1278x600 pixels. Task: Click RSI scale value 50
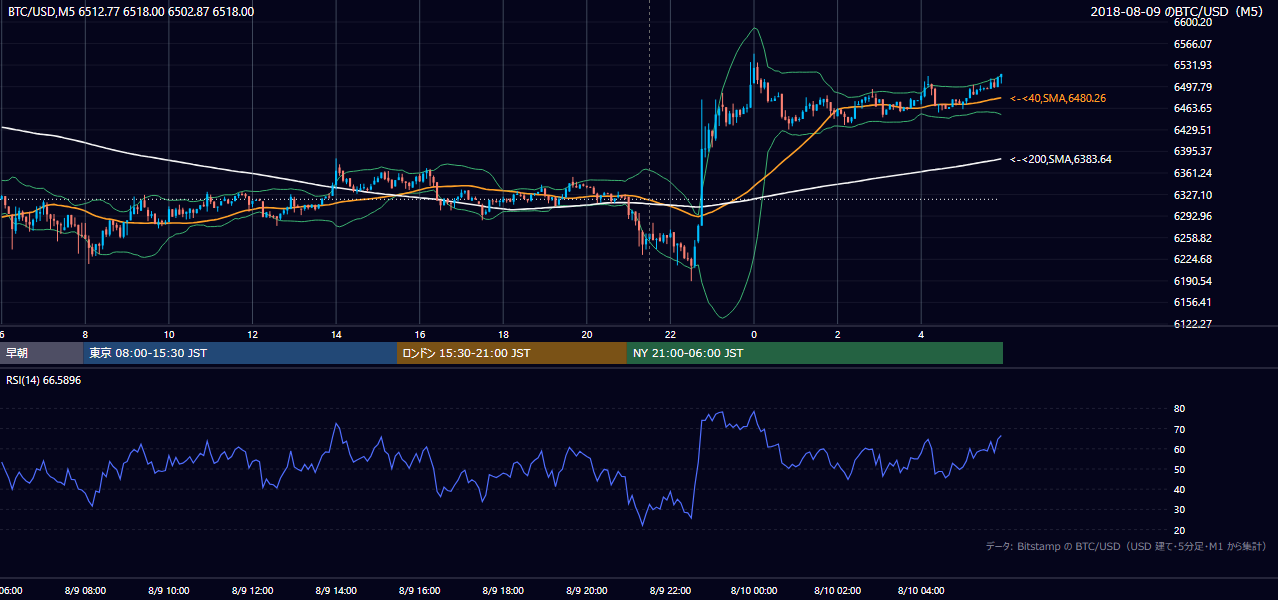[x=1179, y=469]
